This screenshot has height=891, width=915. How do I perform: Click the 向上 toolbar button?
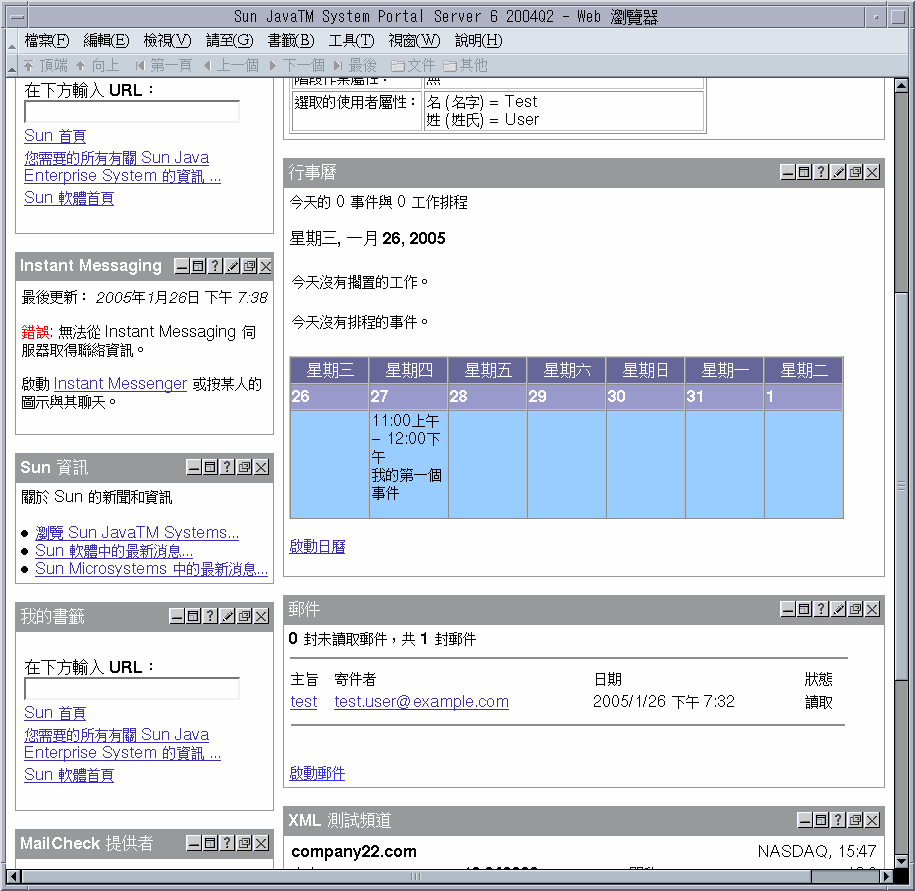click(x=97, y=65)
